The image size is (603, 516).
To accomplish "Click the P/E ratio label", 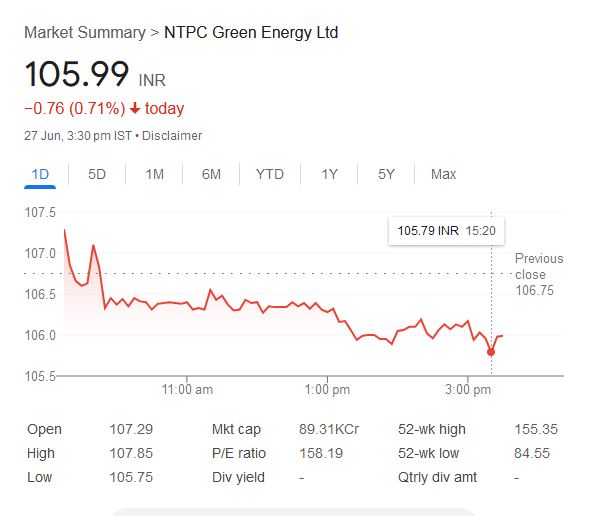I will [236, 453].
